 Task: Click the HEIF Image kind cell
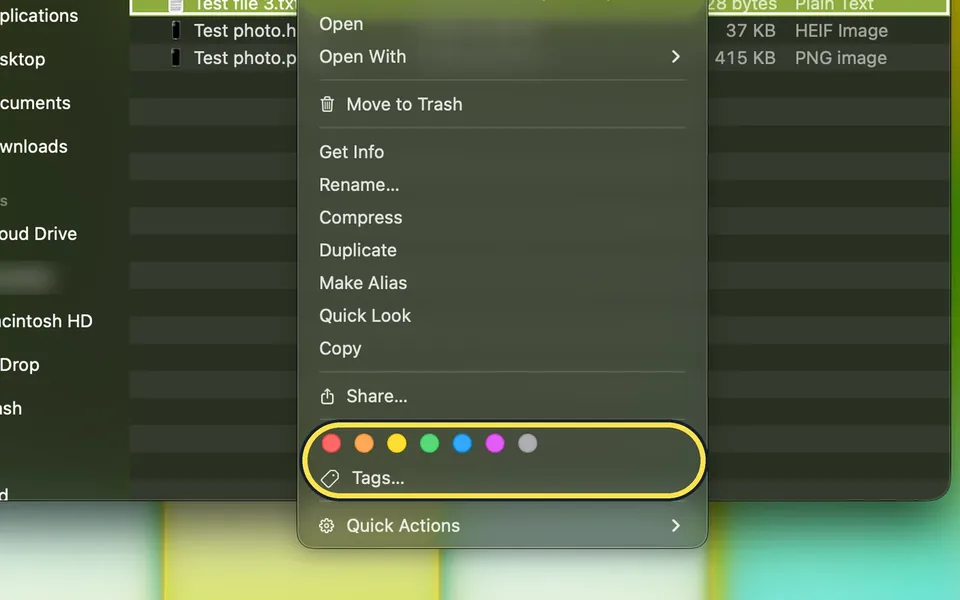point(841,31)
